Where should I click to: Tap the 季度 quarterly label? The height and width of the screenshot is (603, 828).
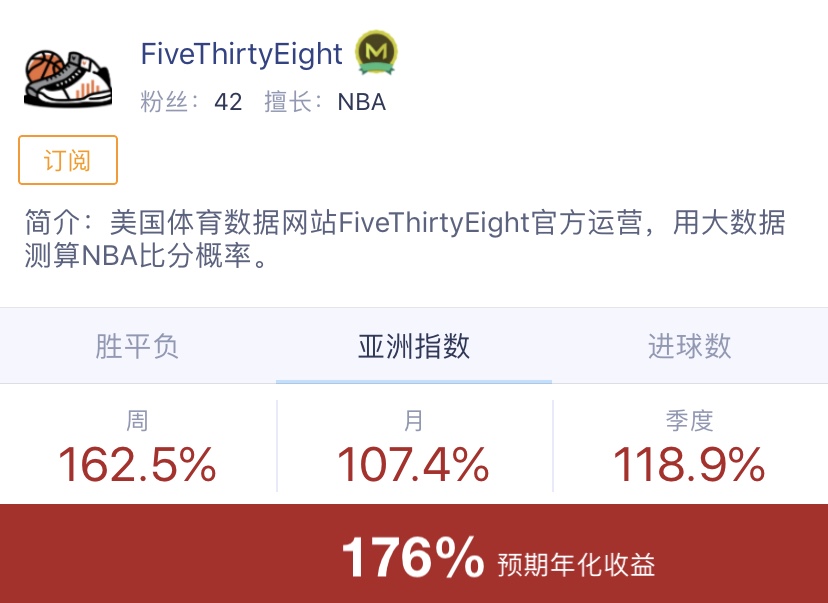tap(689, 421)
